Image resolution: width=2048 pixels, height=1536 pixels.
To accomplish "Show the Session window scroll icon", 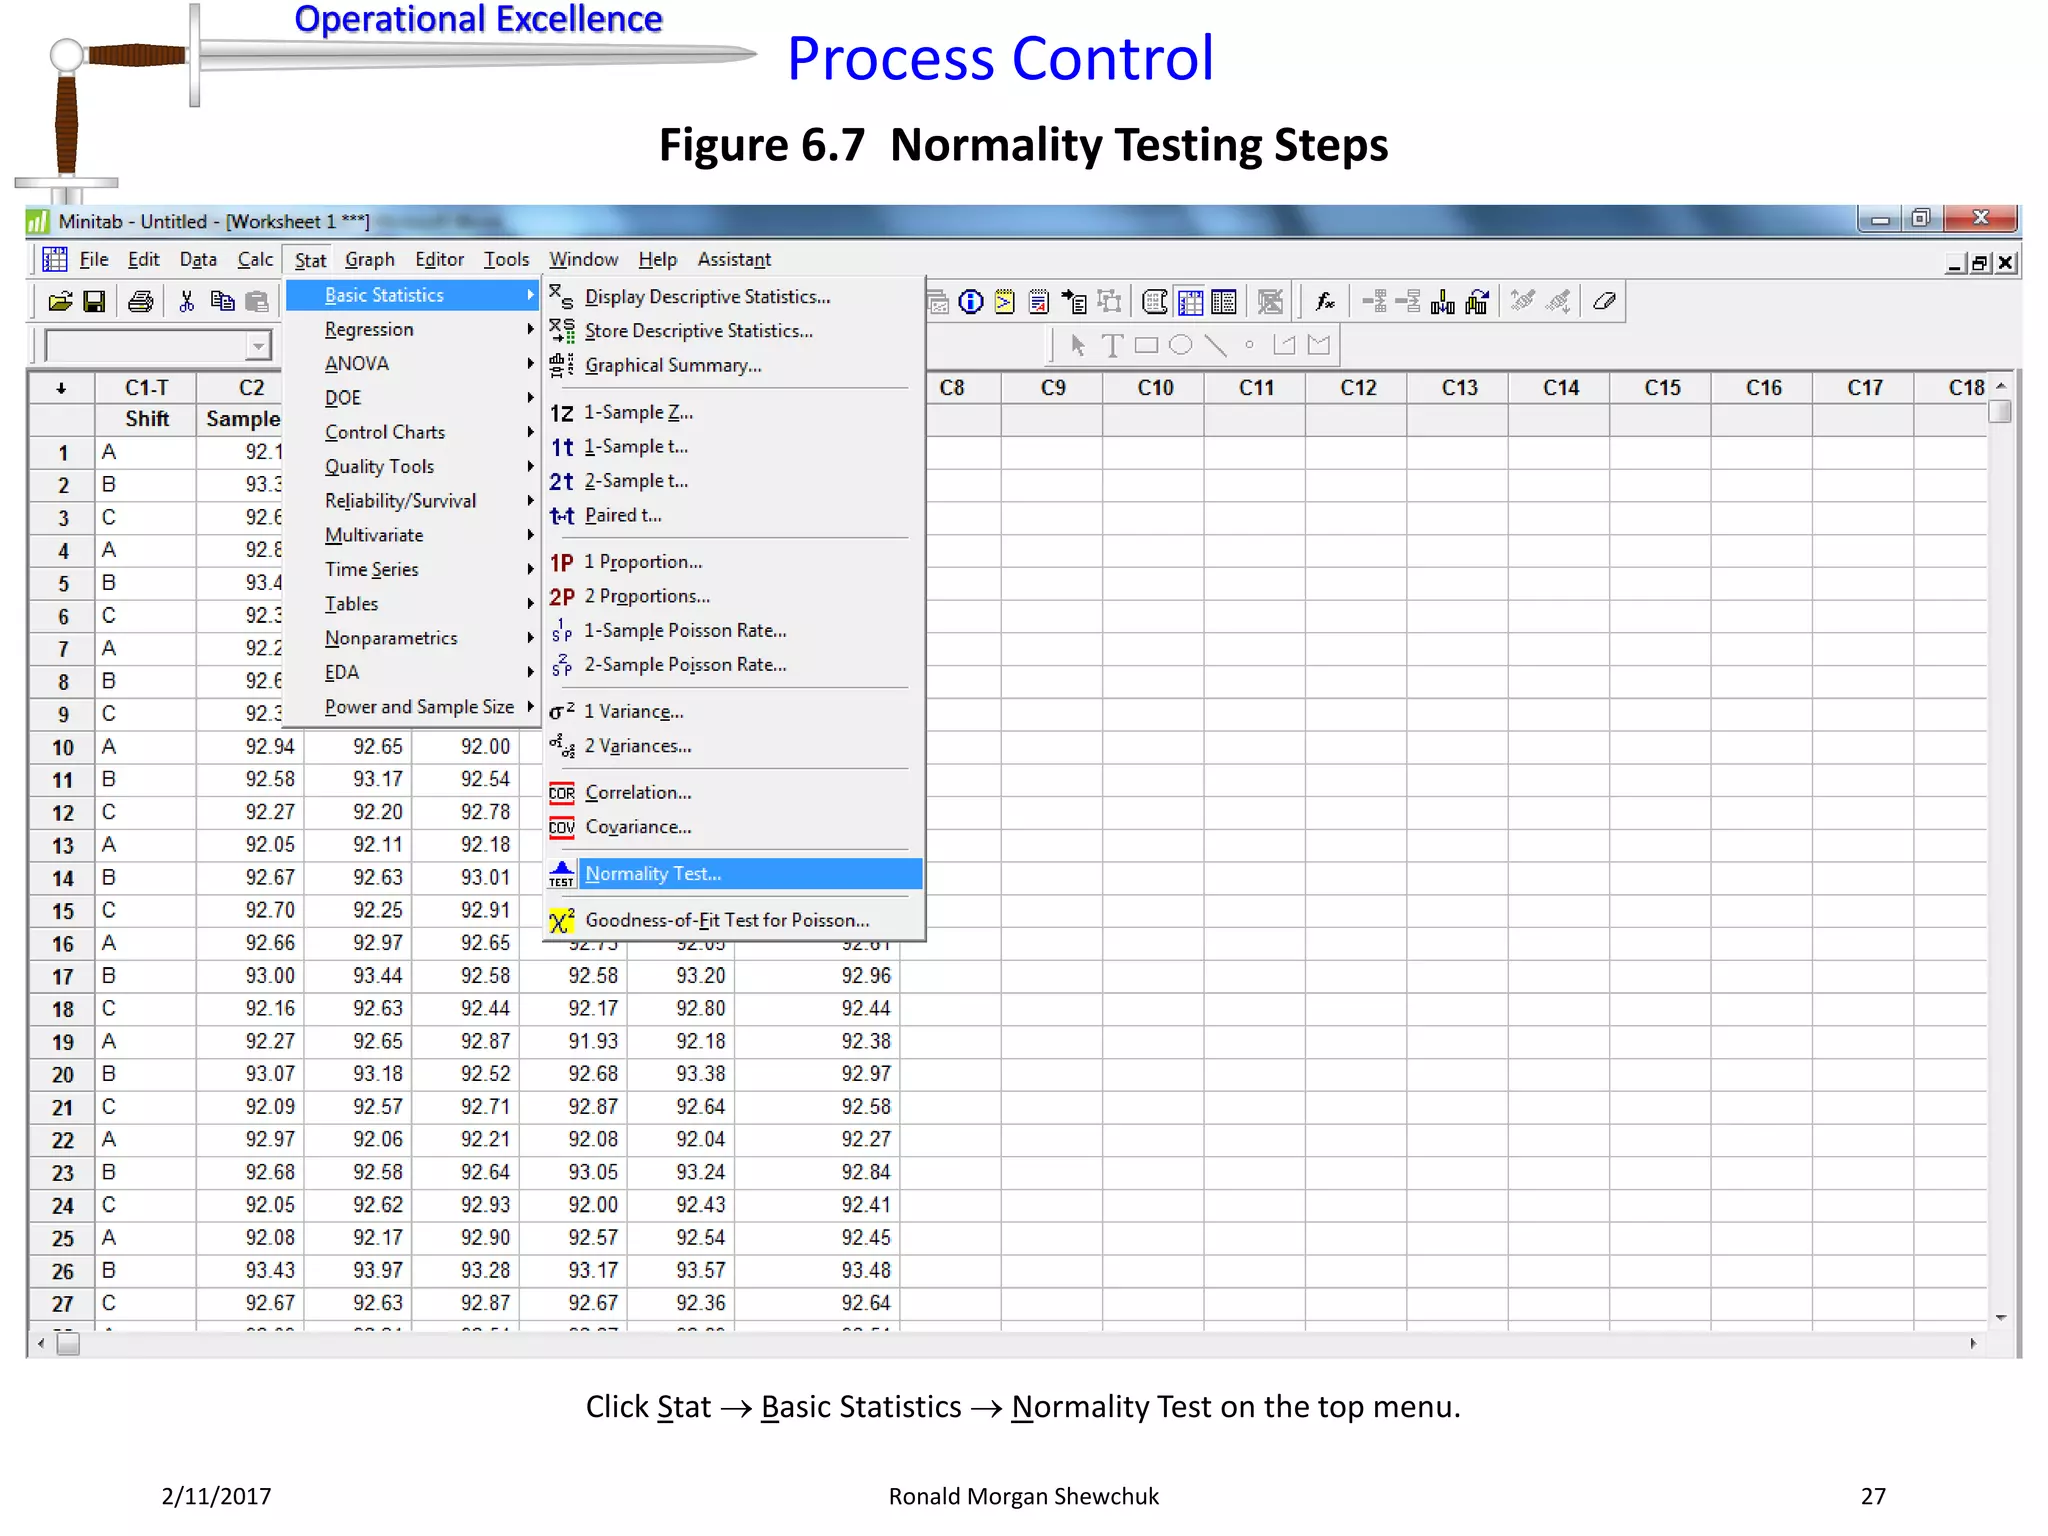I will [1155, 302].
